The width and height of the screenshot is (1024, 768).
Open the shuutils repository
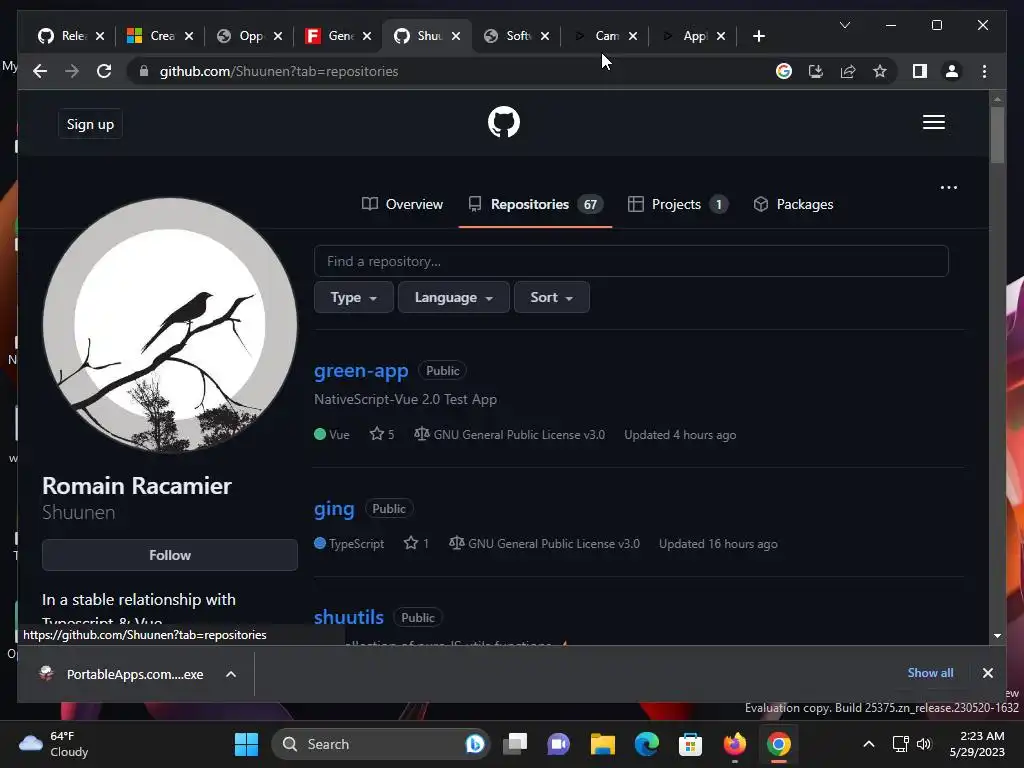click(349, 617)
